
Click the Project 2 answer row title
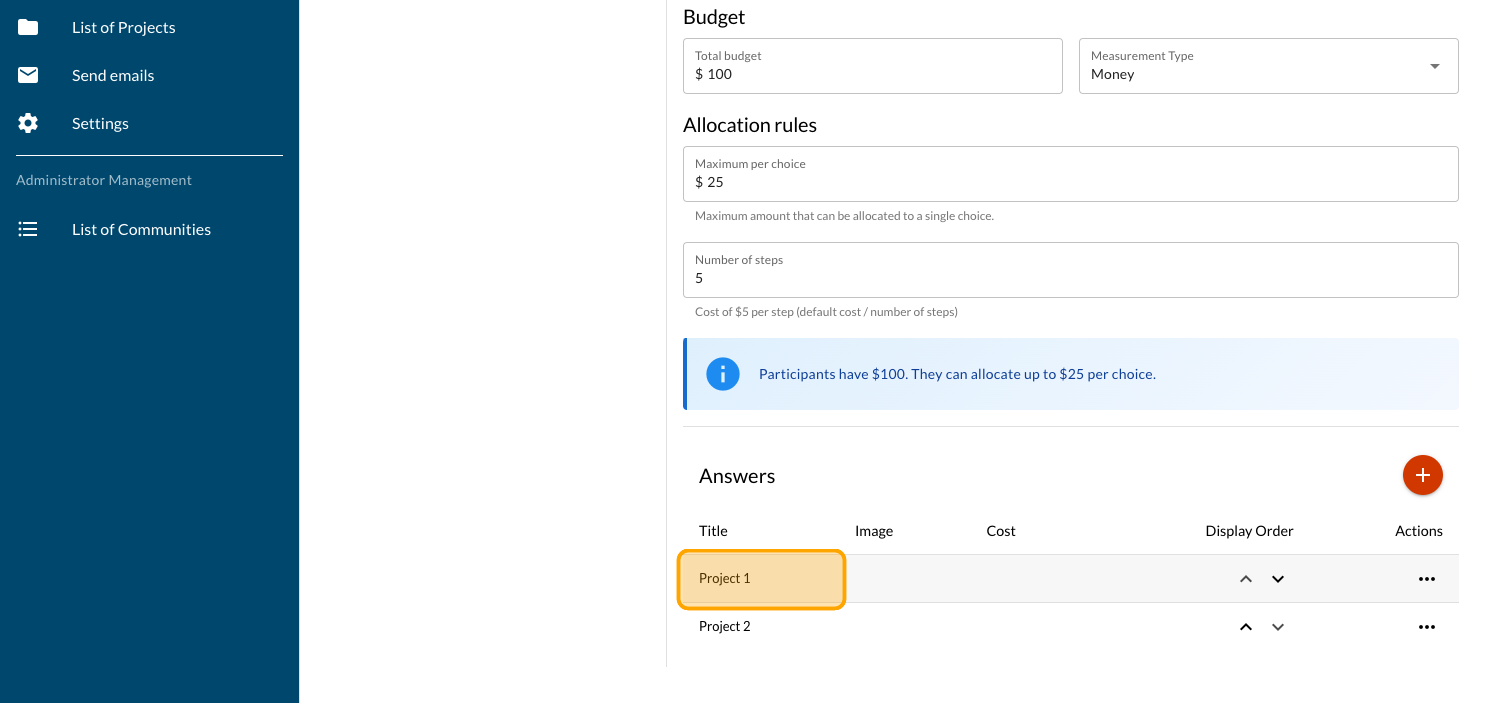[725, 627]
